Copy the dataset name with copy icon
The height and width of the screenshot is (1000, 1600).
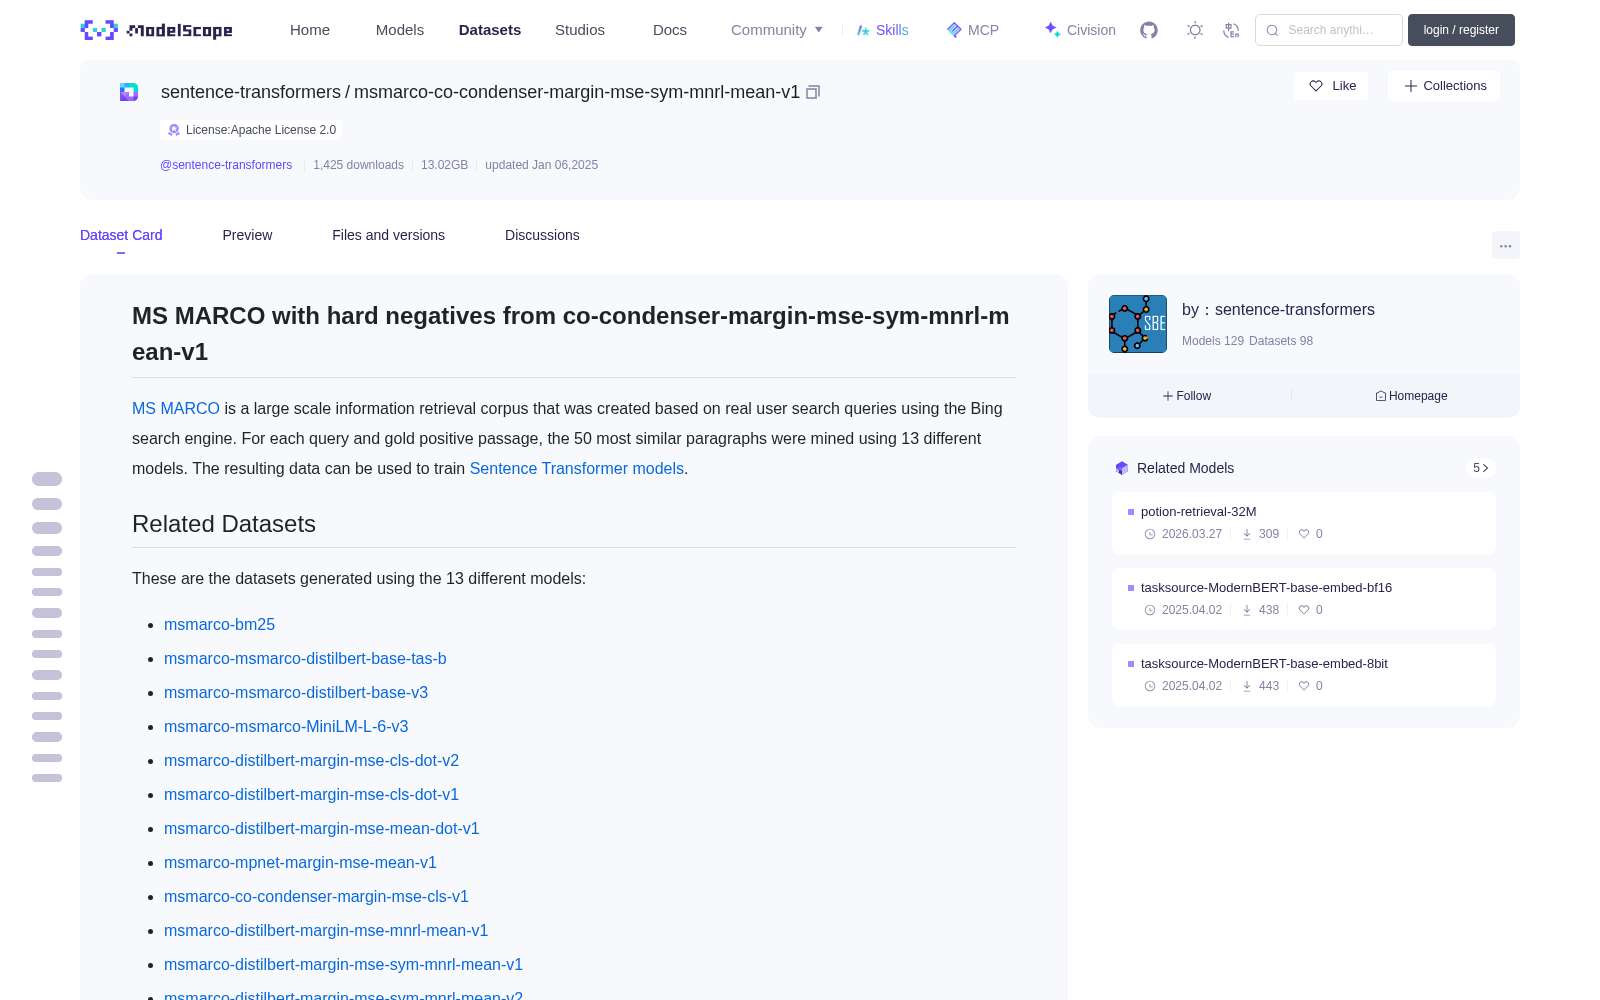pos(813,92)
